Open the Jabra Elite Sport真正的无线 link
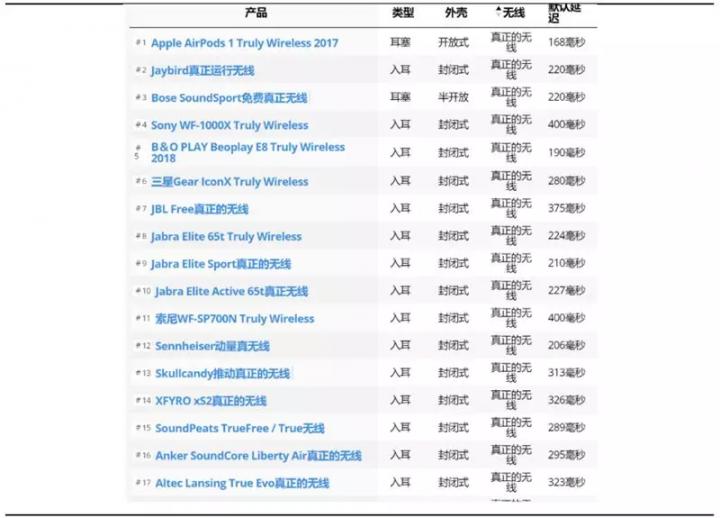The height and width of the screenshot is (518, 720). pos(221,264)
